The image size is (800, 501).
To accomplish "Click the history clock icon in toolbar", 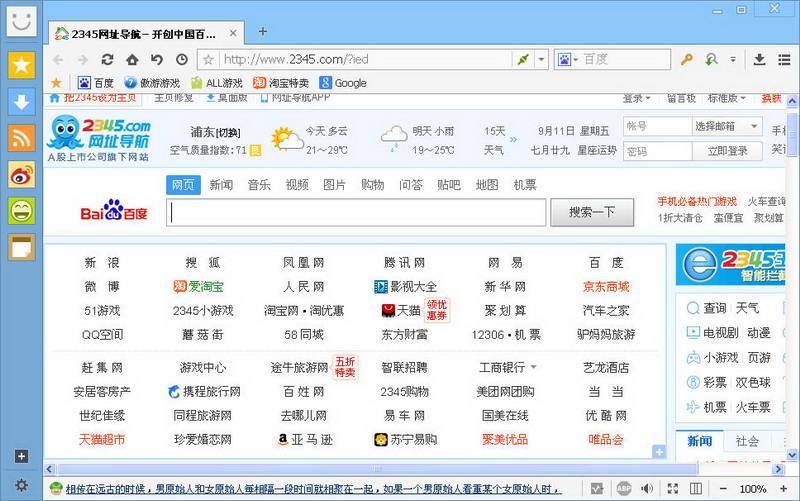I will pyautogui.click(x=181, y=59).
